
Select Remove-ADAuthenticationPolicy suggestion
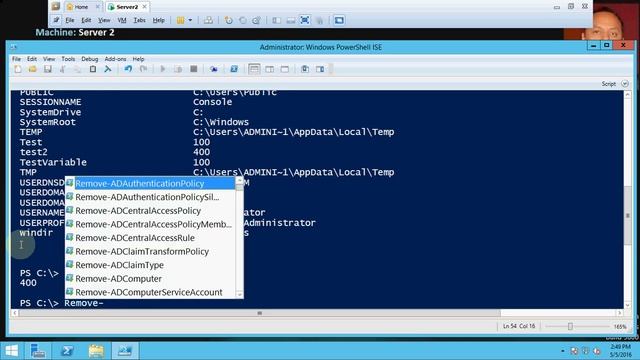(x=150, y=184)
